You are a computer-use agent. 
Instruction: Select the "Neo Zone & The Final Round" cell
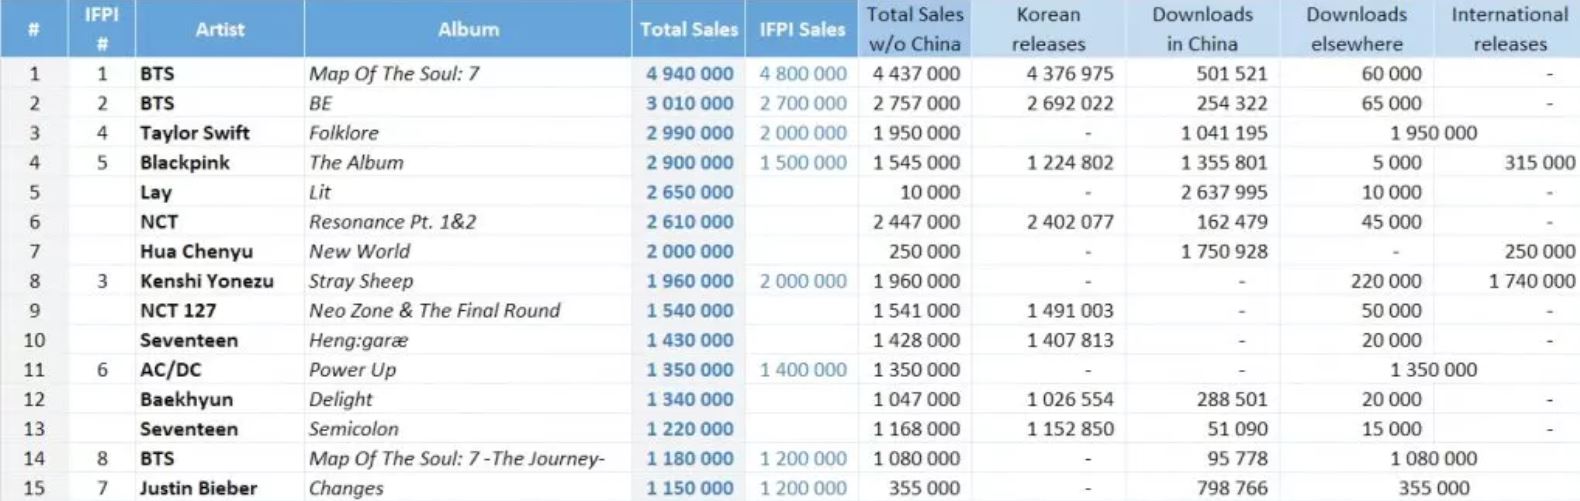coord(434,311)
